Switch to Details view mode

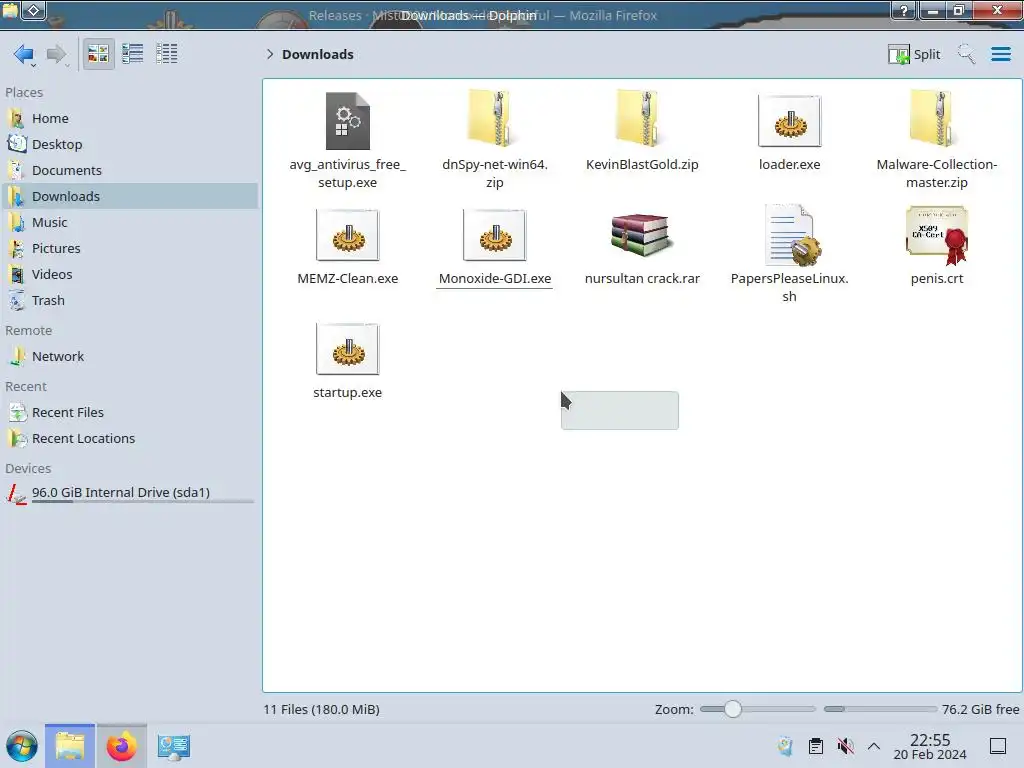pos(167,54)
